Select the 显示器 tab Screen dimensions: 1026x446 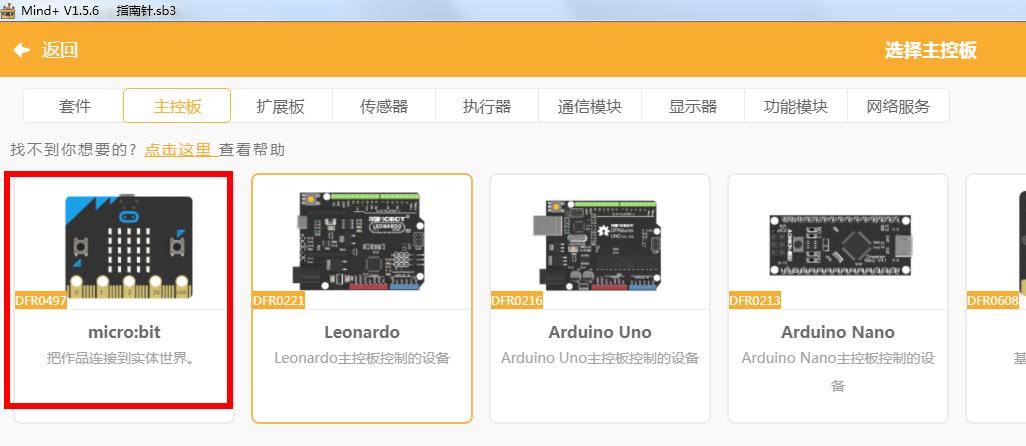(x=693, y=106)
